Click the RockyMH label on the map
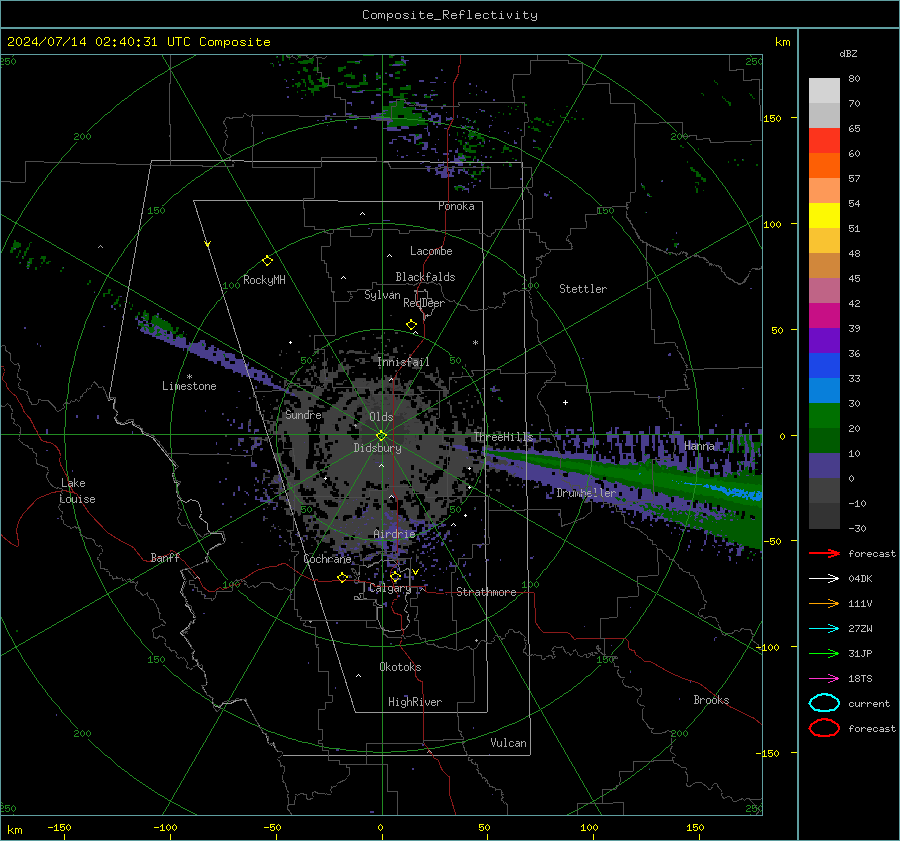 264,280
